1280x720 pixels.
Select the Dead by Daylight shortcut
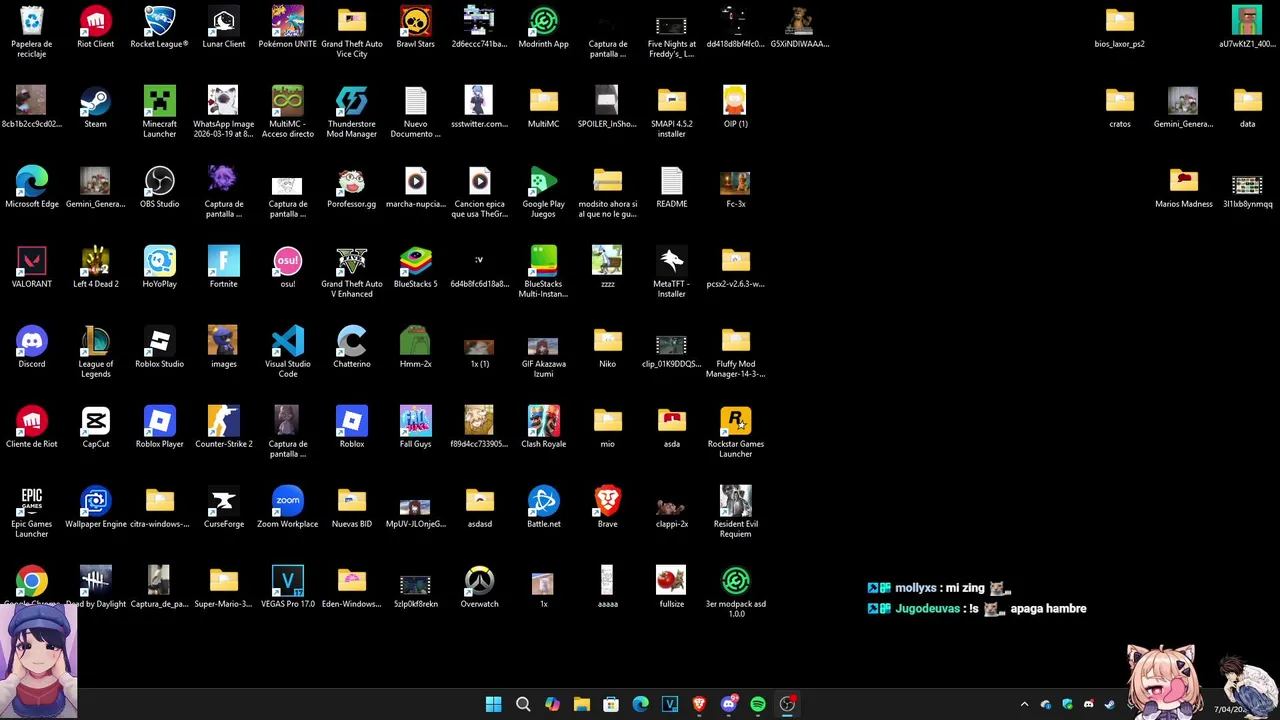[x=95, y=587]
